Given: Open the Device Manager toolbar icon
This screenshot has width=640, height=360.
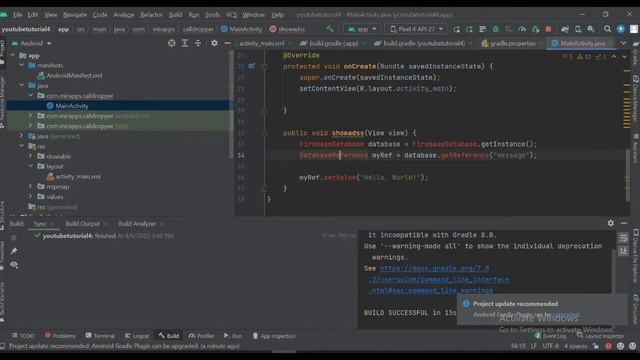Looking at the screenshot, I should tap(578, 29).
